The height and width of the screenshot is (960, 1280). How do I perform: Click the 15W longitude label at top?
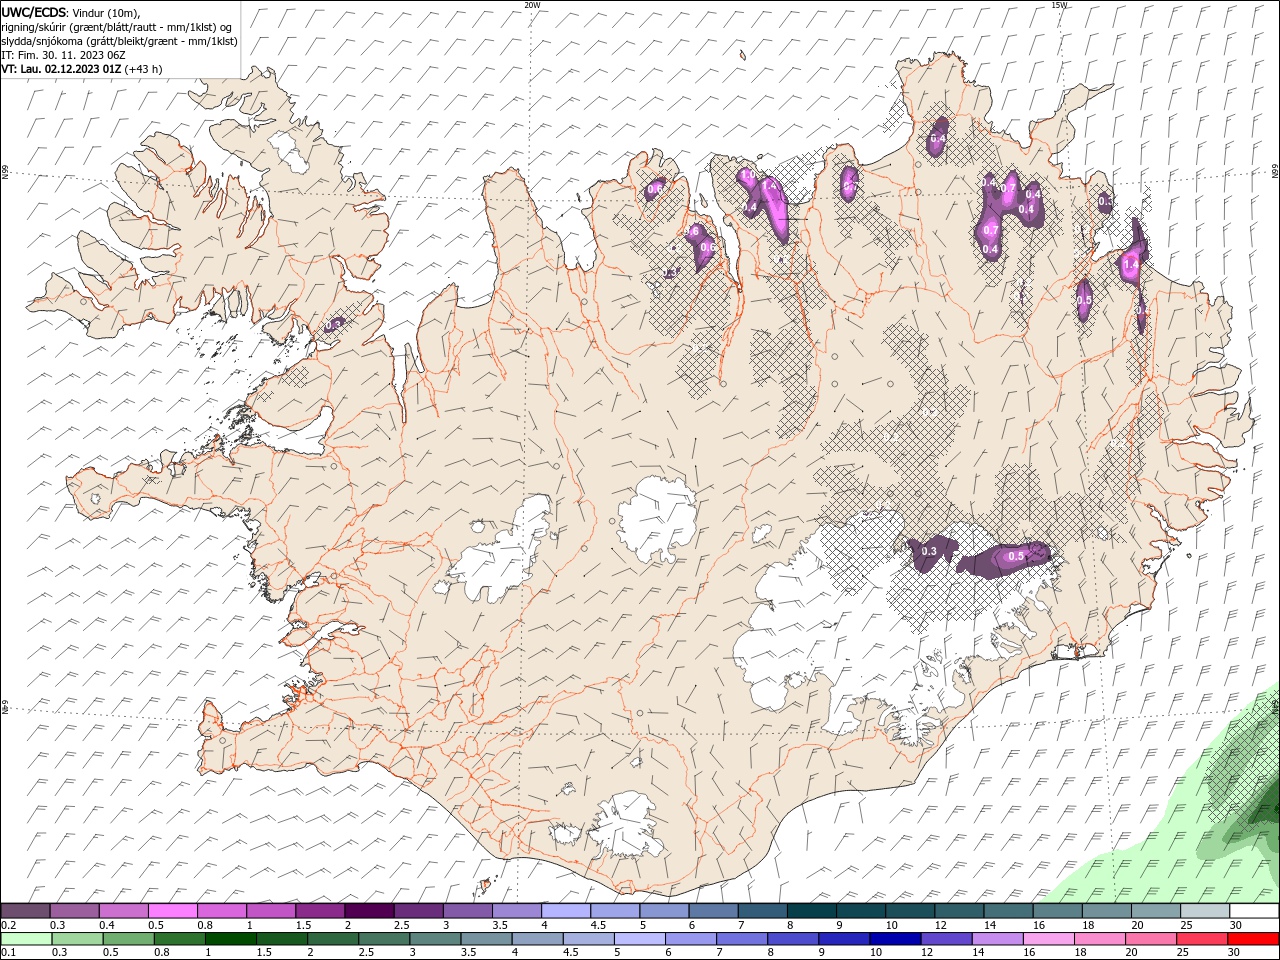1059,5
